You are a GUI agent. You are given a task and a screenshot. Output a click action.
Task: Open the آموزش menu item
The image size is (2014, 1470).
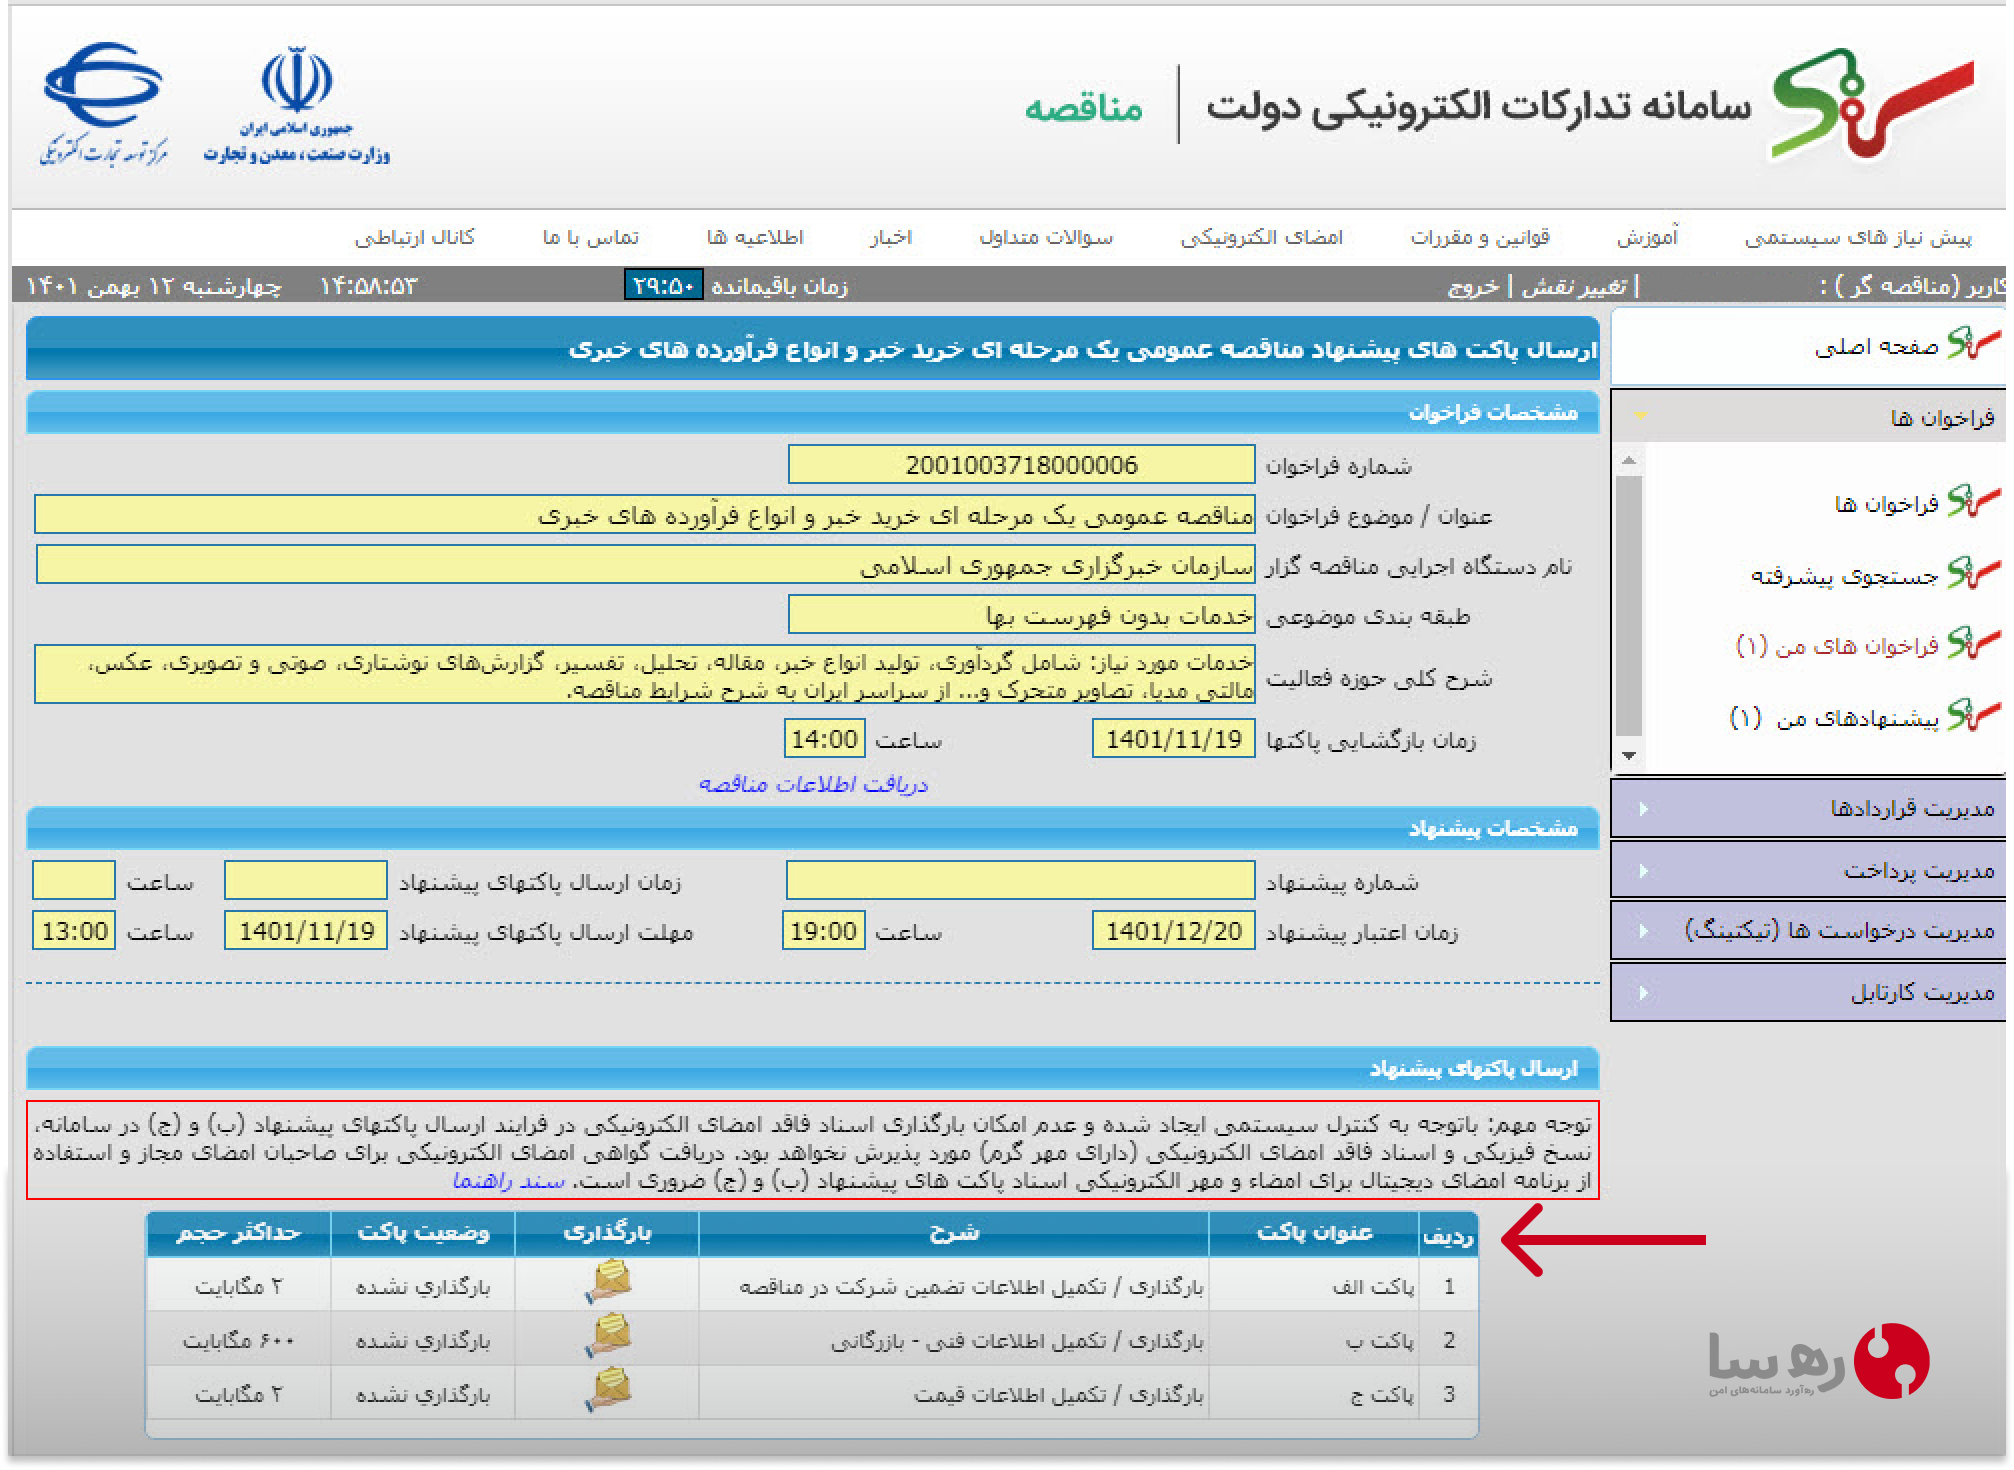[x=1648, y=238]
